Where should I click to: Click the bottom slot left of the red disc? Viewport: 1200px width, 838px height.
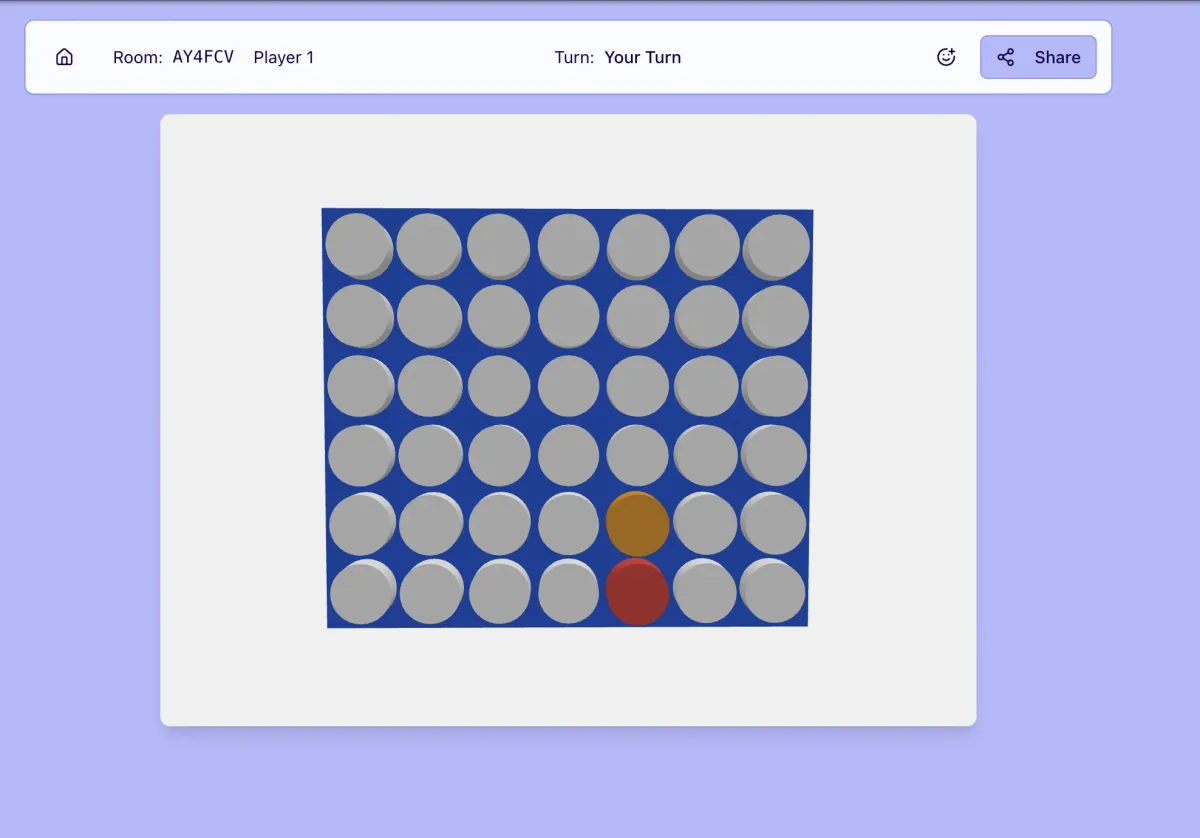[569, 592]
